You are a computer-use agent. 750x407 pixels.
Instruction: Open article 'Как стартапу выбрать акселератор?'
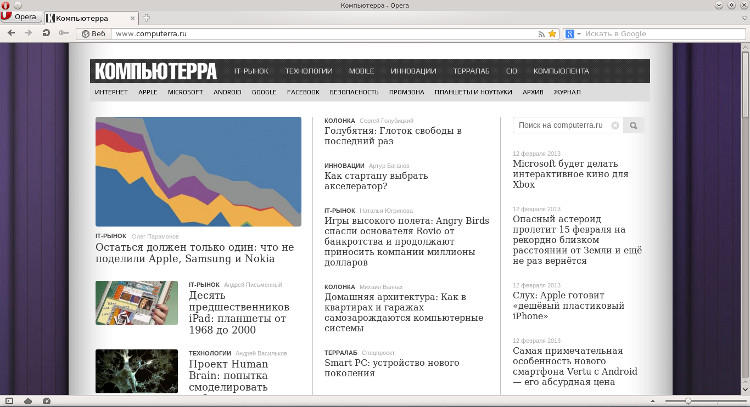tap(376, 181)
